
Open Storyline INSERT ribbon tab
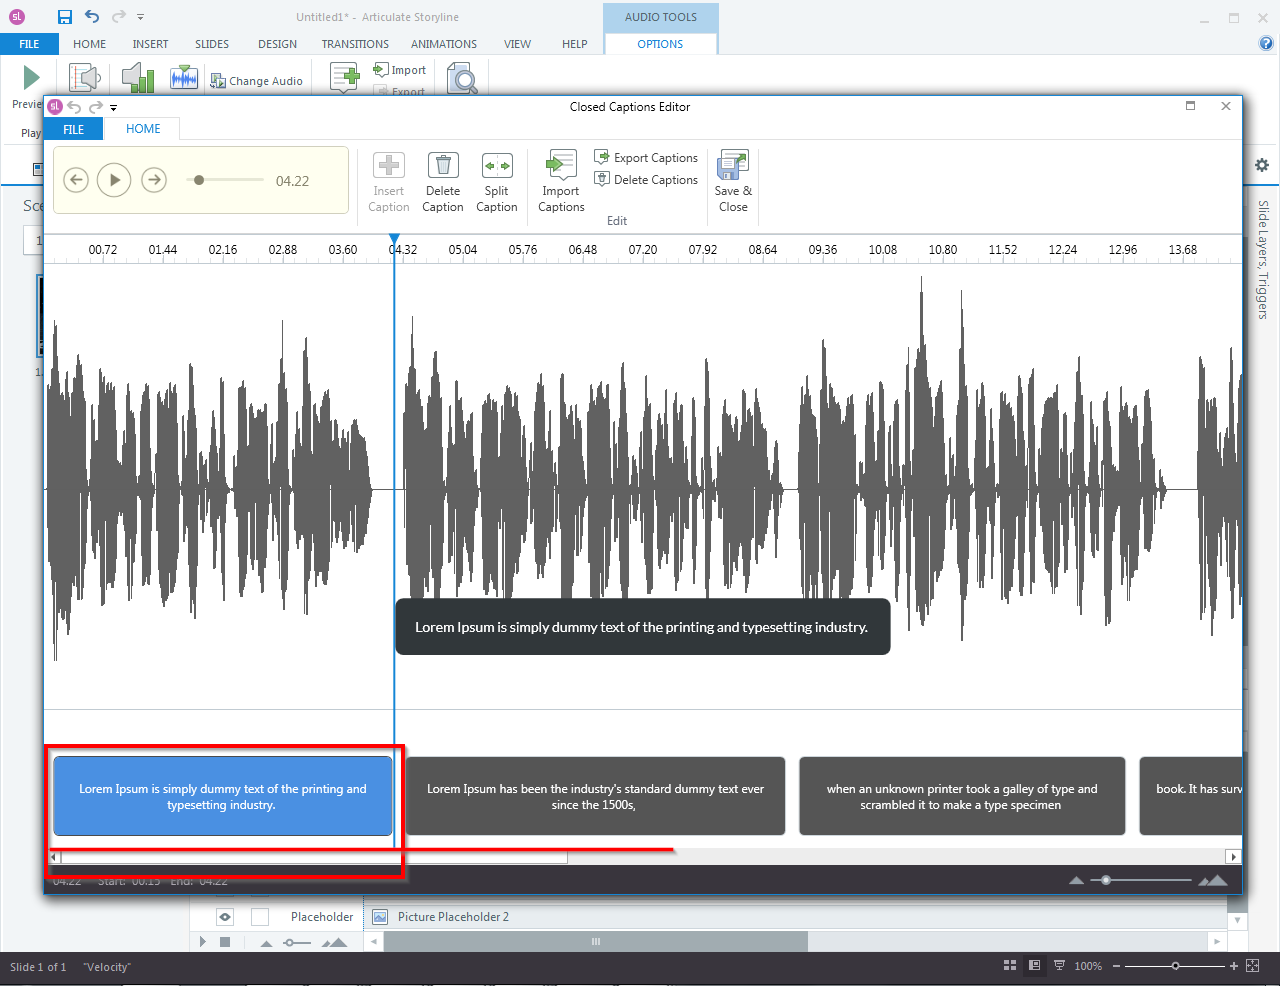click(150, 44)
